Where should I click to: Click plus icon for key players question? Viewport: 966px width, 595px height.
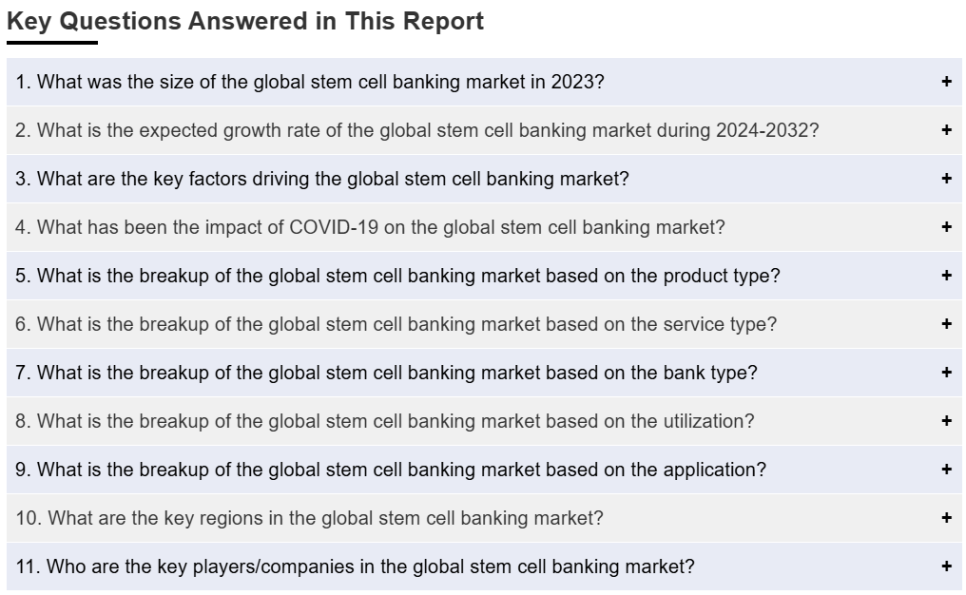coord(946,566)
